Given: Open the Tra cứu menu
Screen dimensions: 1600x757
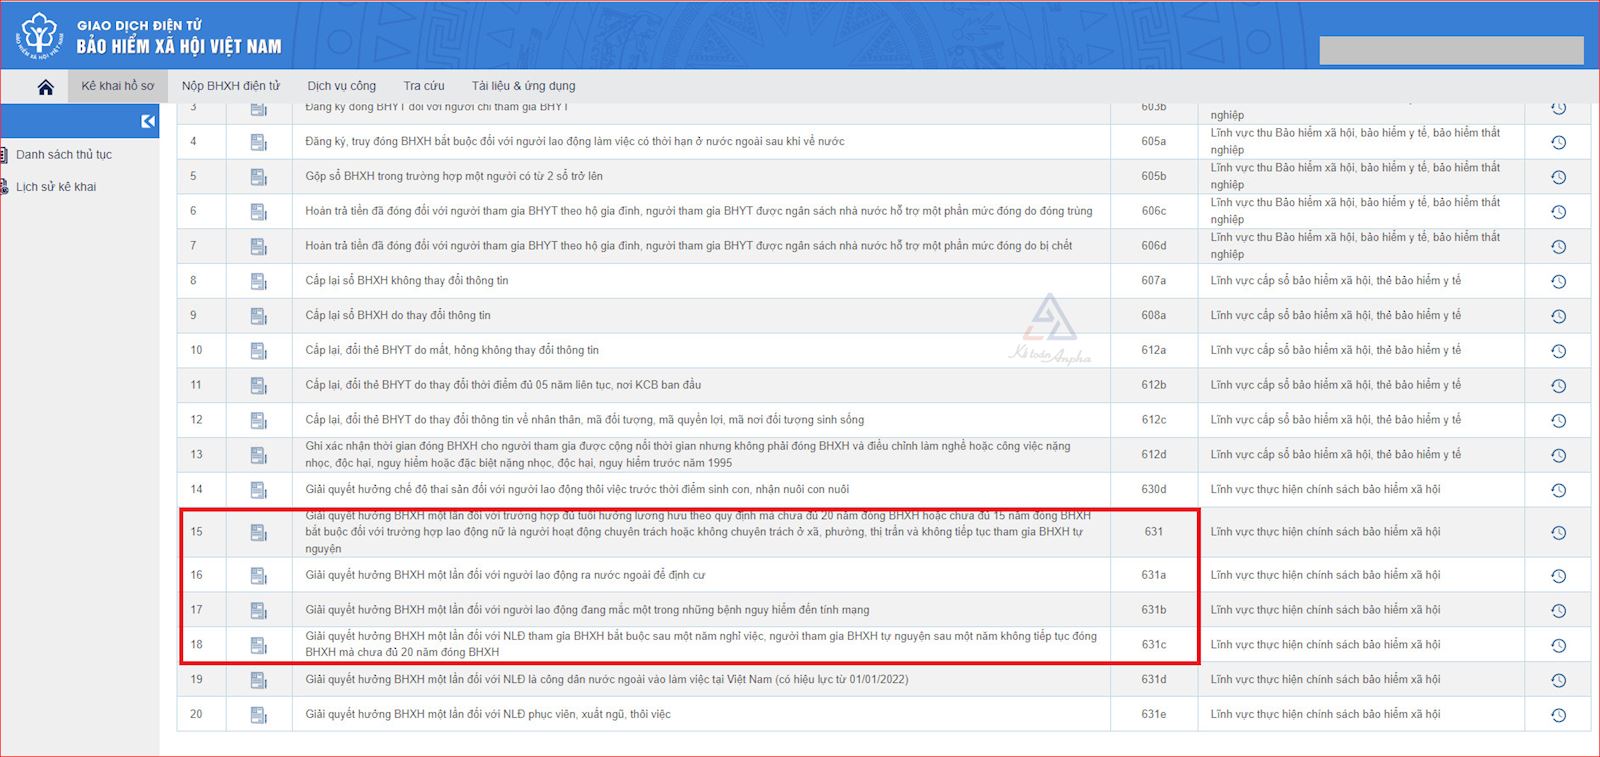Looking at the screenshot, I should point(424,86).
